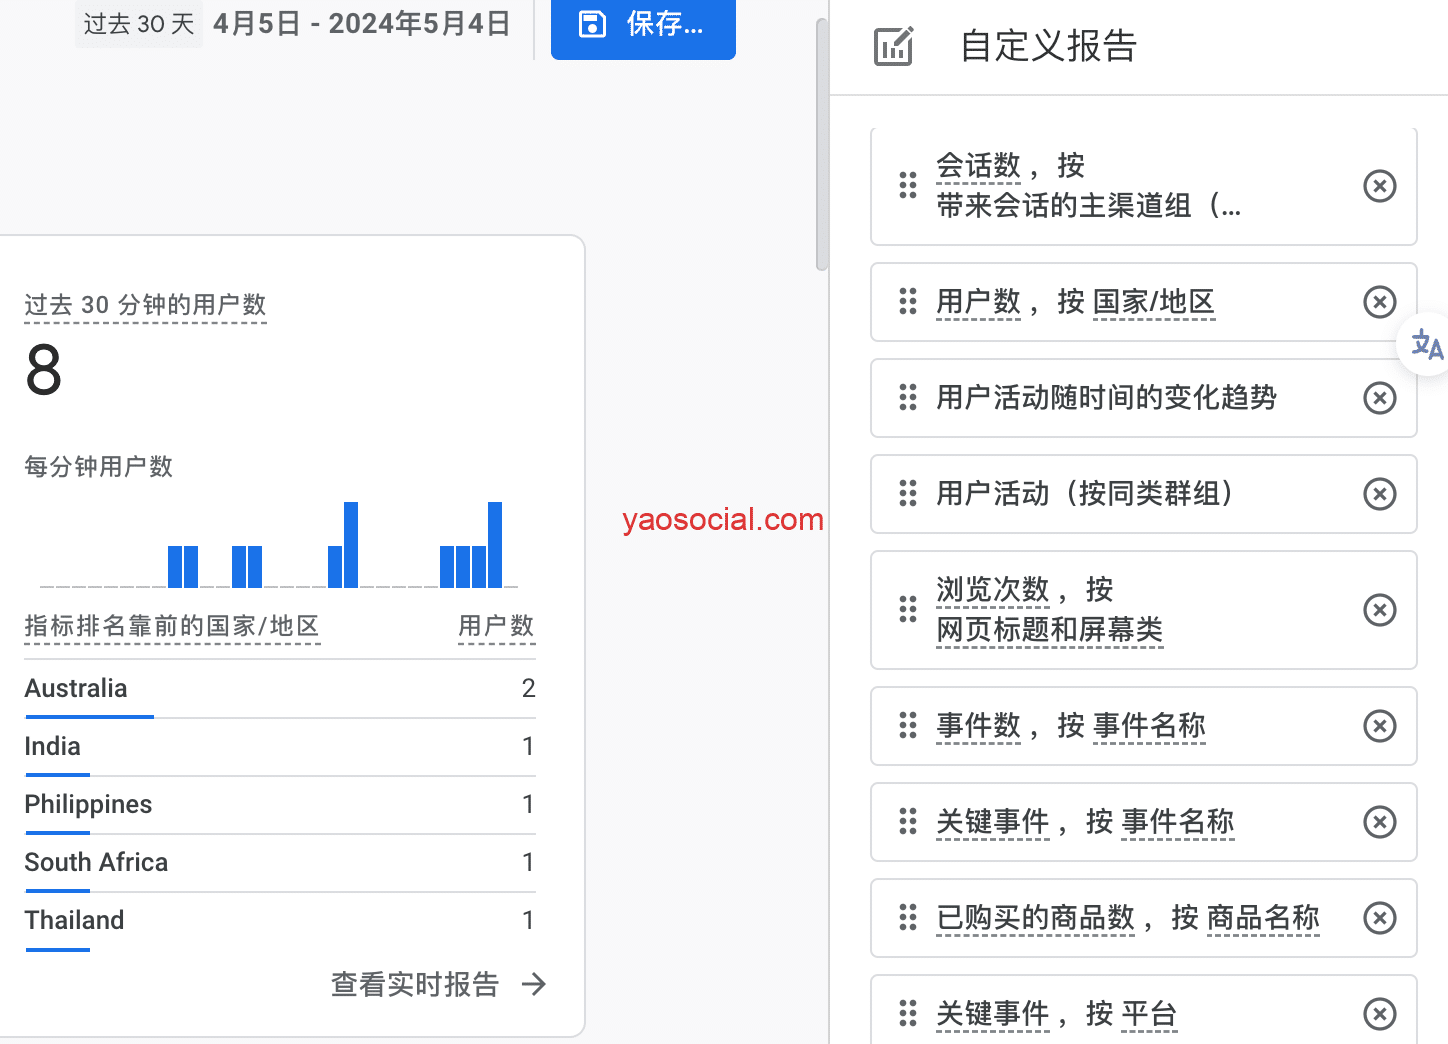
Task: Select the Australia row in country list
Action: pyautogui.click(x=280, y=689)
